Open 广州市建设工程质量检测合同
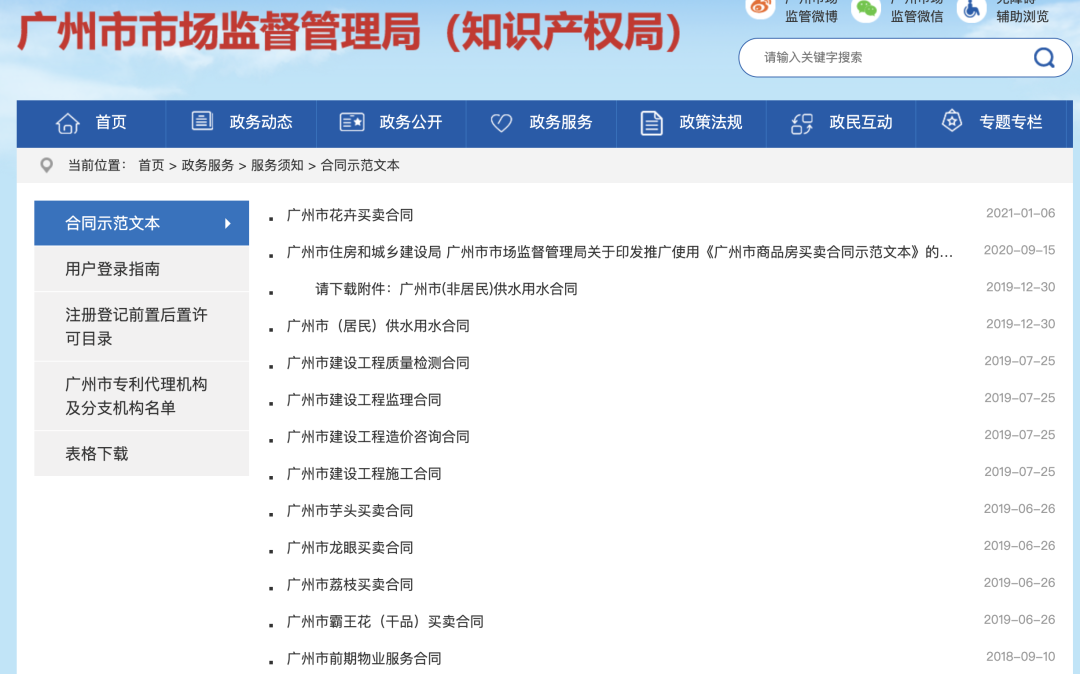Screen dimensions: 1080x674 click(x=378, y=364)
